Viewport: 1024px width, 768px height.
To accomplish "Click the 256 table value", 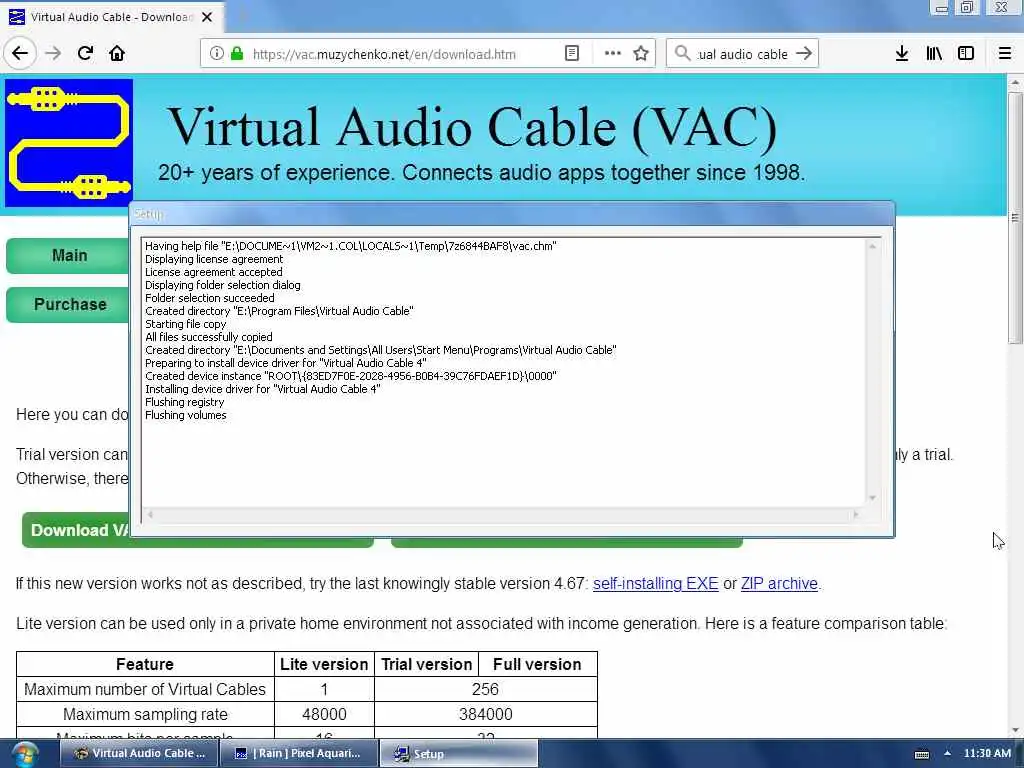I will pos(485,690).
